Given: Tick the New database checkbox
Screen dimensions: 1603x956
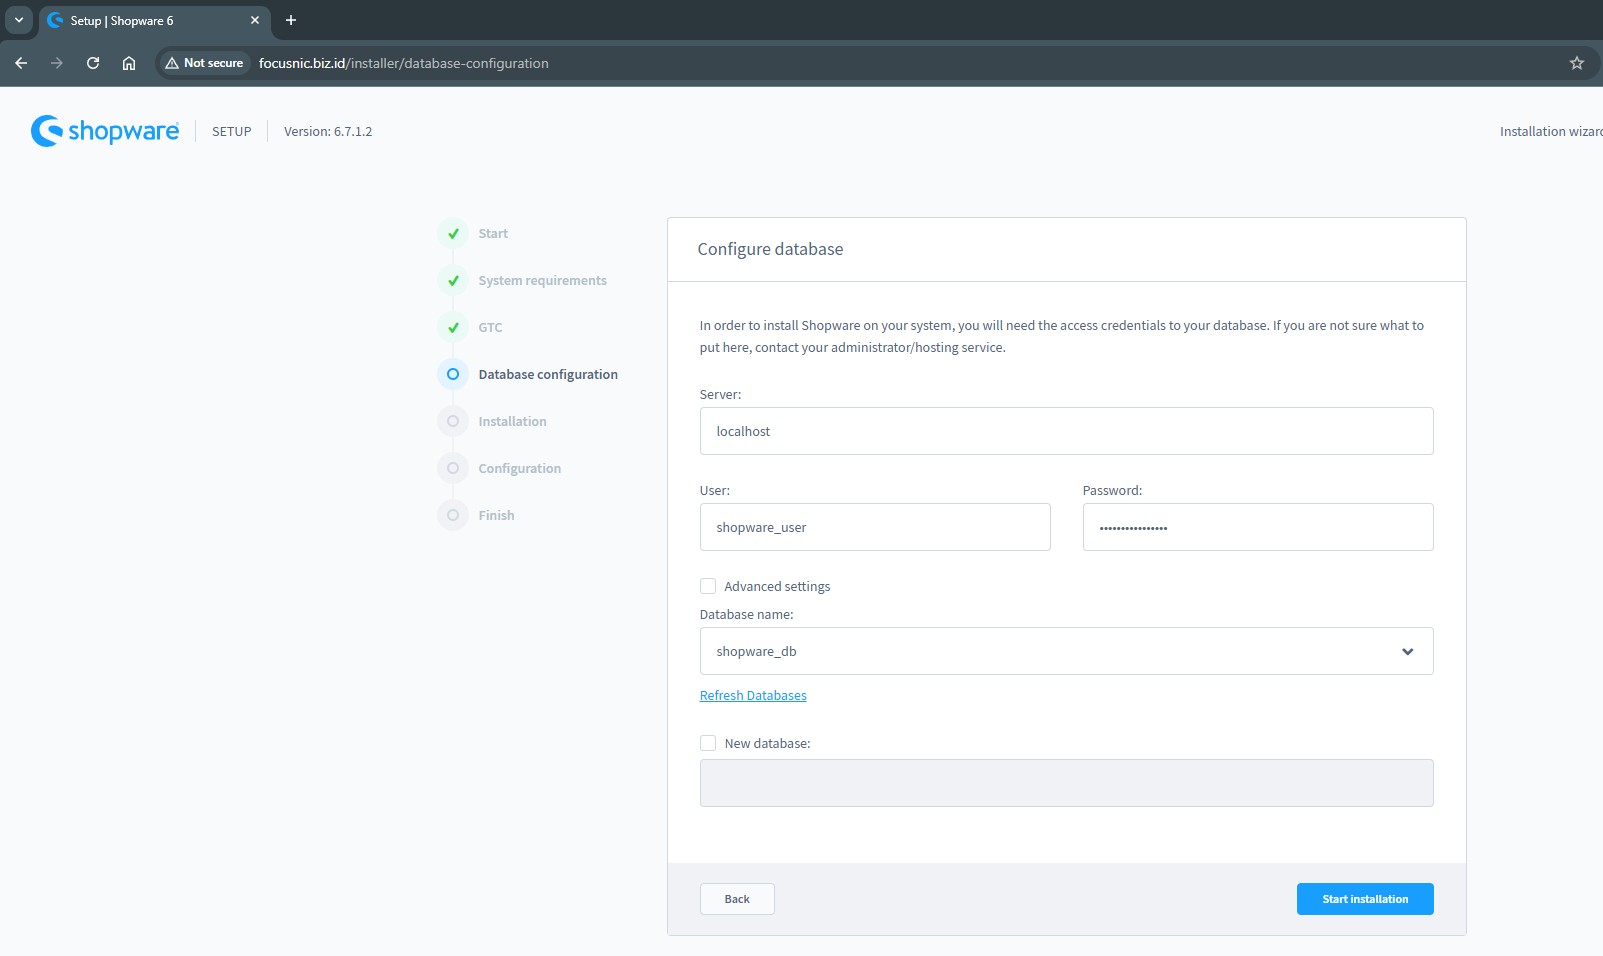Looking at the screenshot, I should [708, 743].
